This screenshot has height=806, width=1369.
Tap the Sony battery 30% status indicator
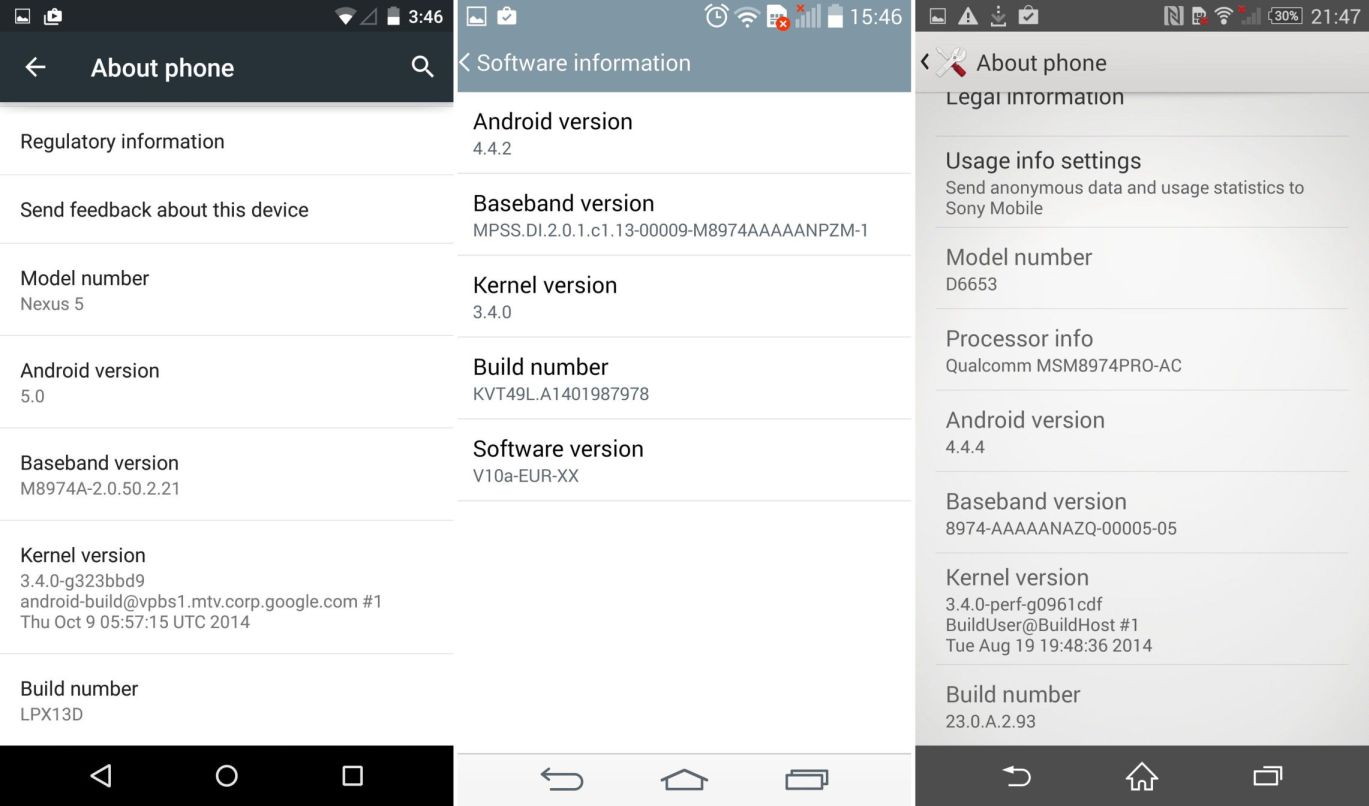pyautogui.click(x=1285, y=16)
